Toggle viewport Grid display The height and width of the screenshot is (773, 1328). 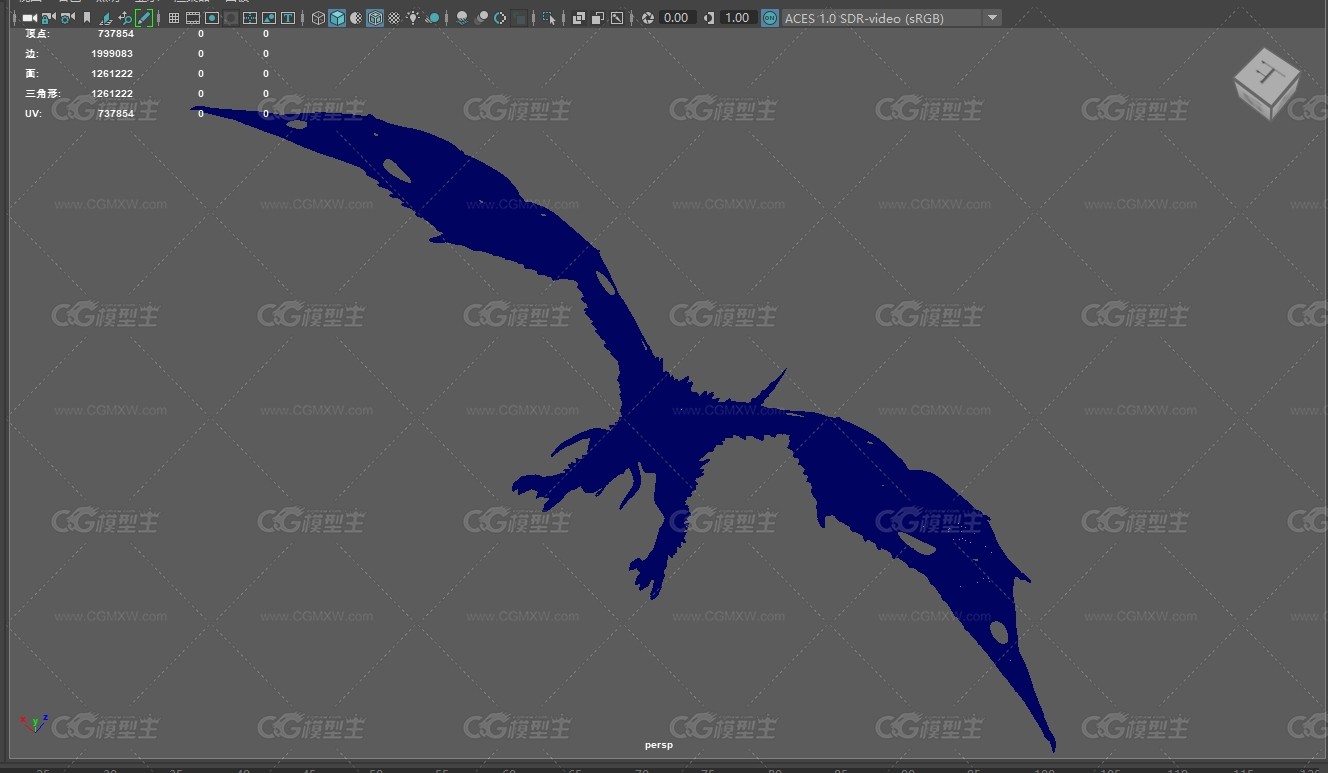coord(174,18)
